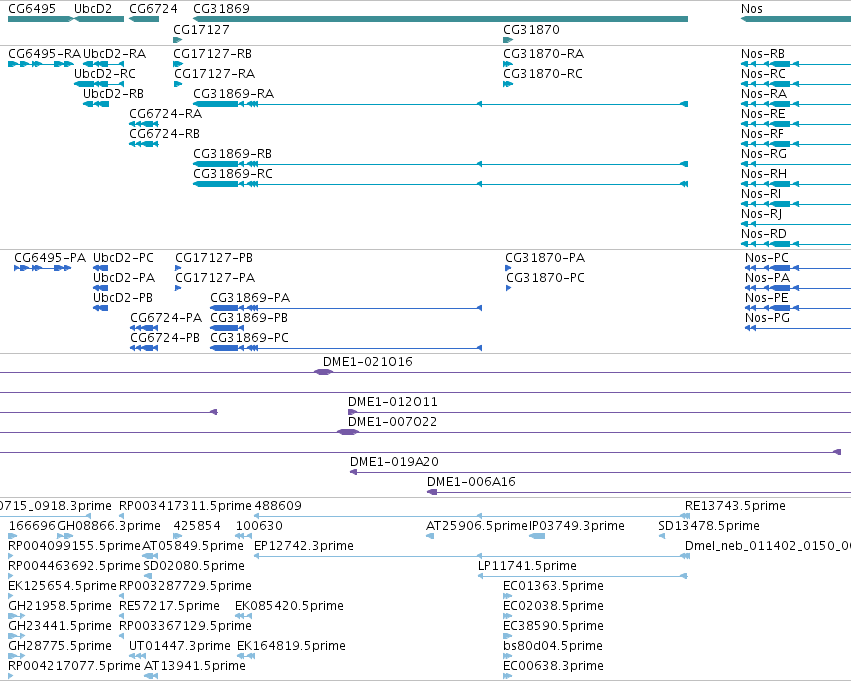Click protein CG31870-PA
851x681 pixels.
545,258
